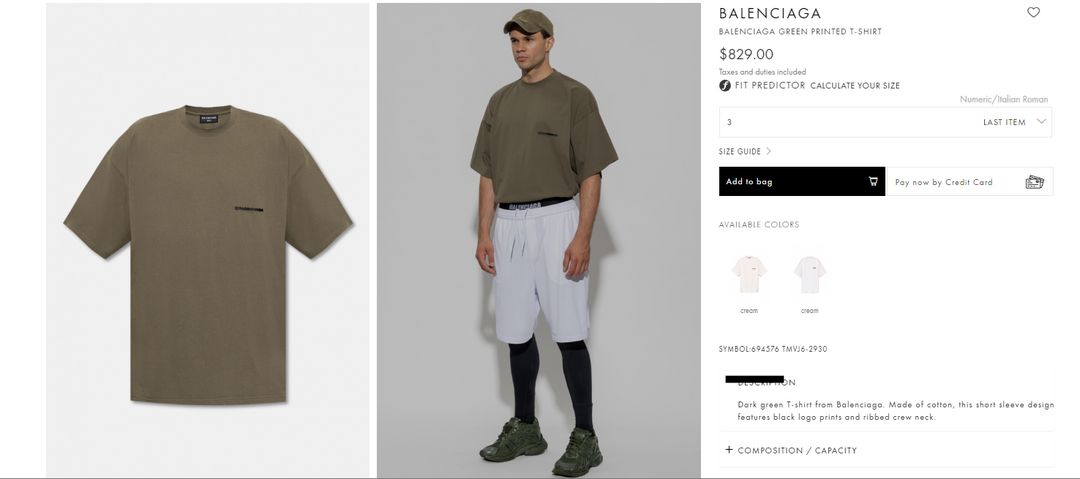Click the Balenciaga brand name heading

770,13
